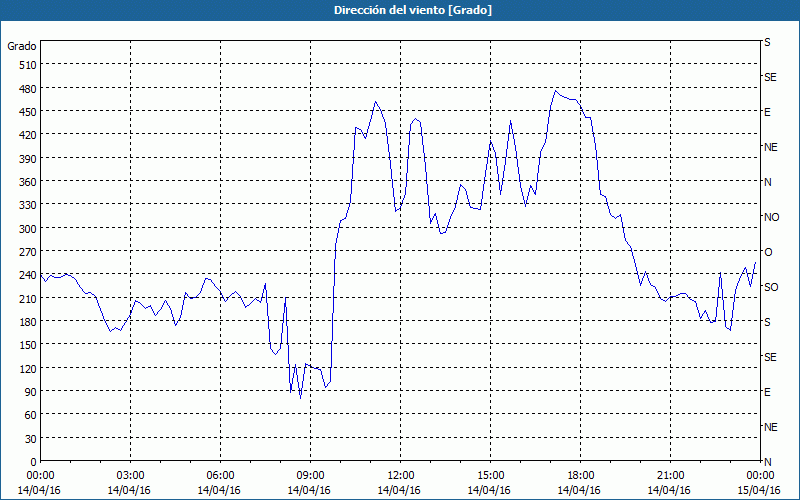
Task: Click the 14/04/16 date beneath 21:00
Action: click(x=669, y=490)
